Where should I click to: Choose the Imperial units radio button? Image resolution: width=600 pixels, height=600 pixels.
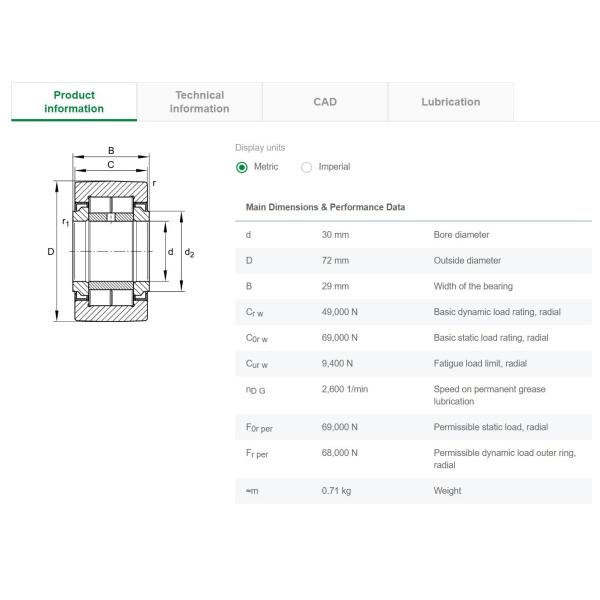[x=307, y=167]
